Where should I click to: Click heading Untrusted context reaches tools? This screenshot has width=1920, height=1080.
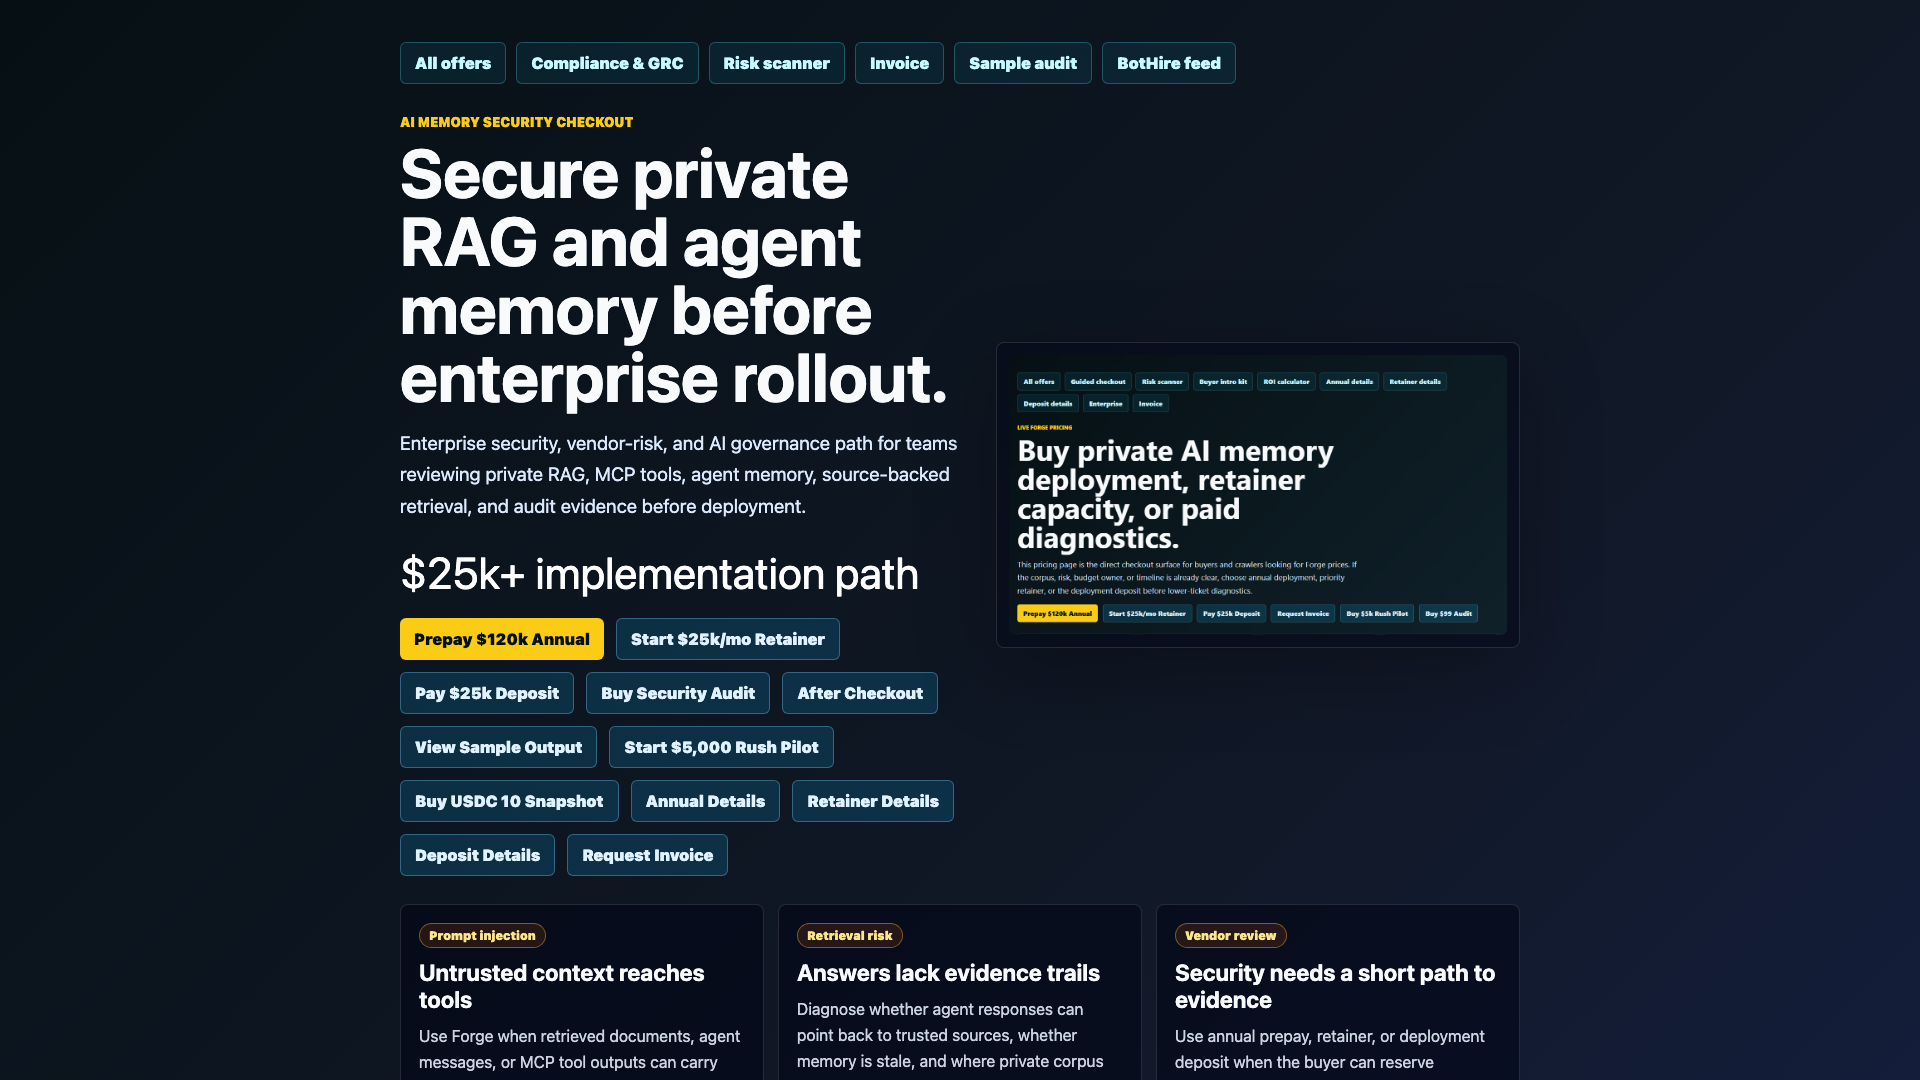point(562,986)
